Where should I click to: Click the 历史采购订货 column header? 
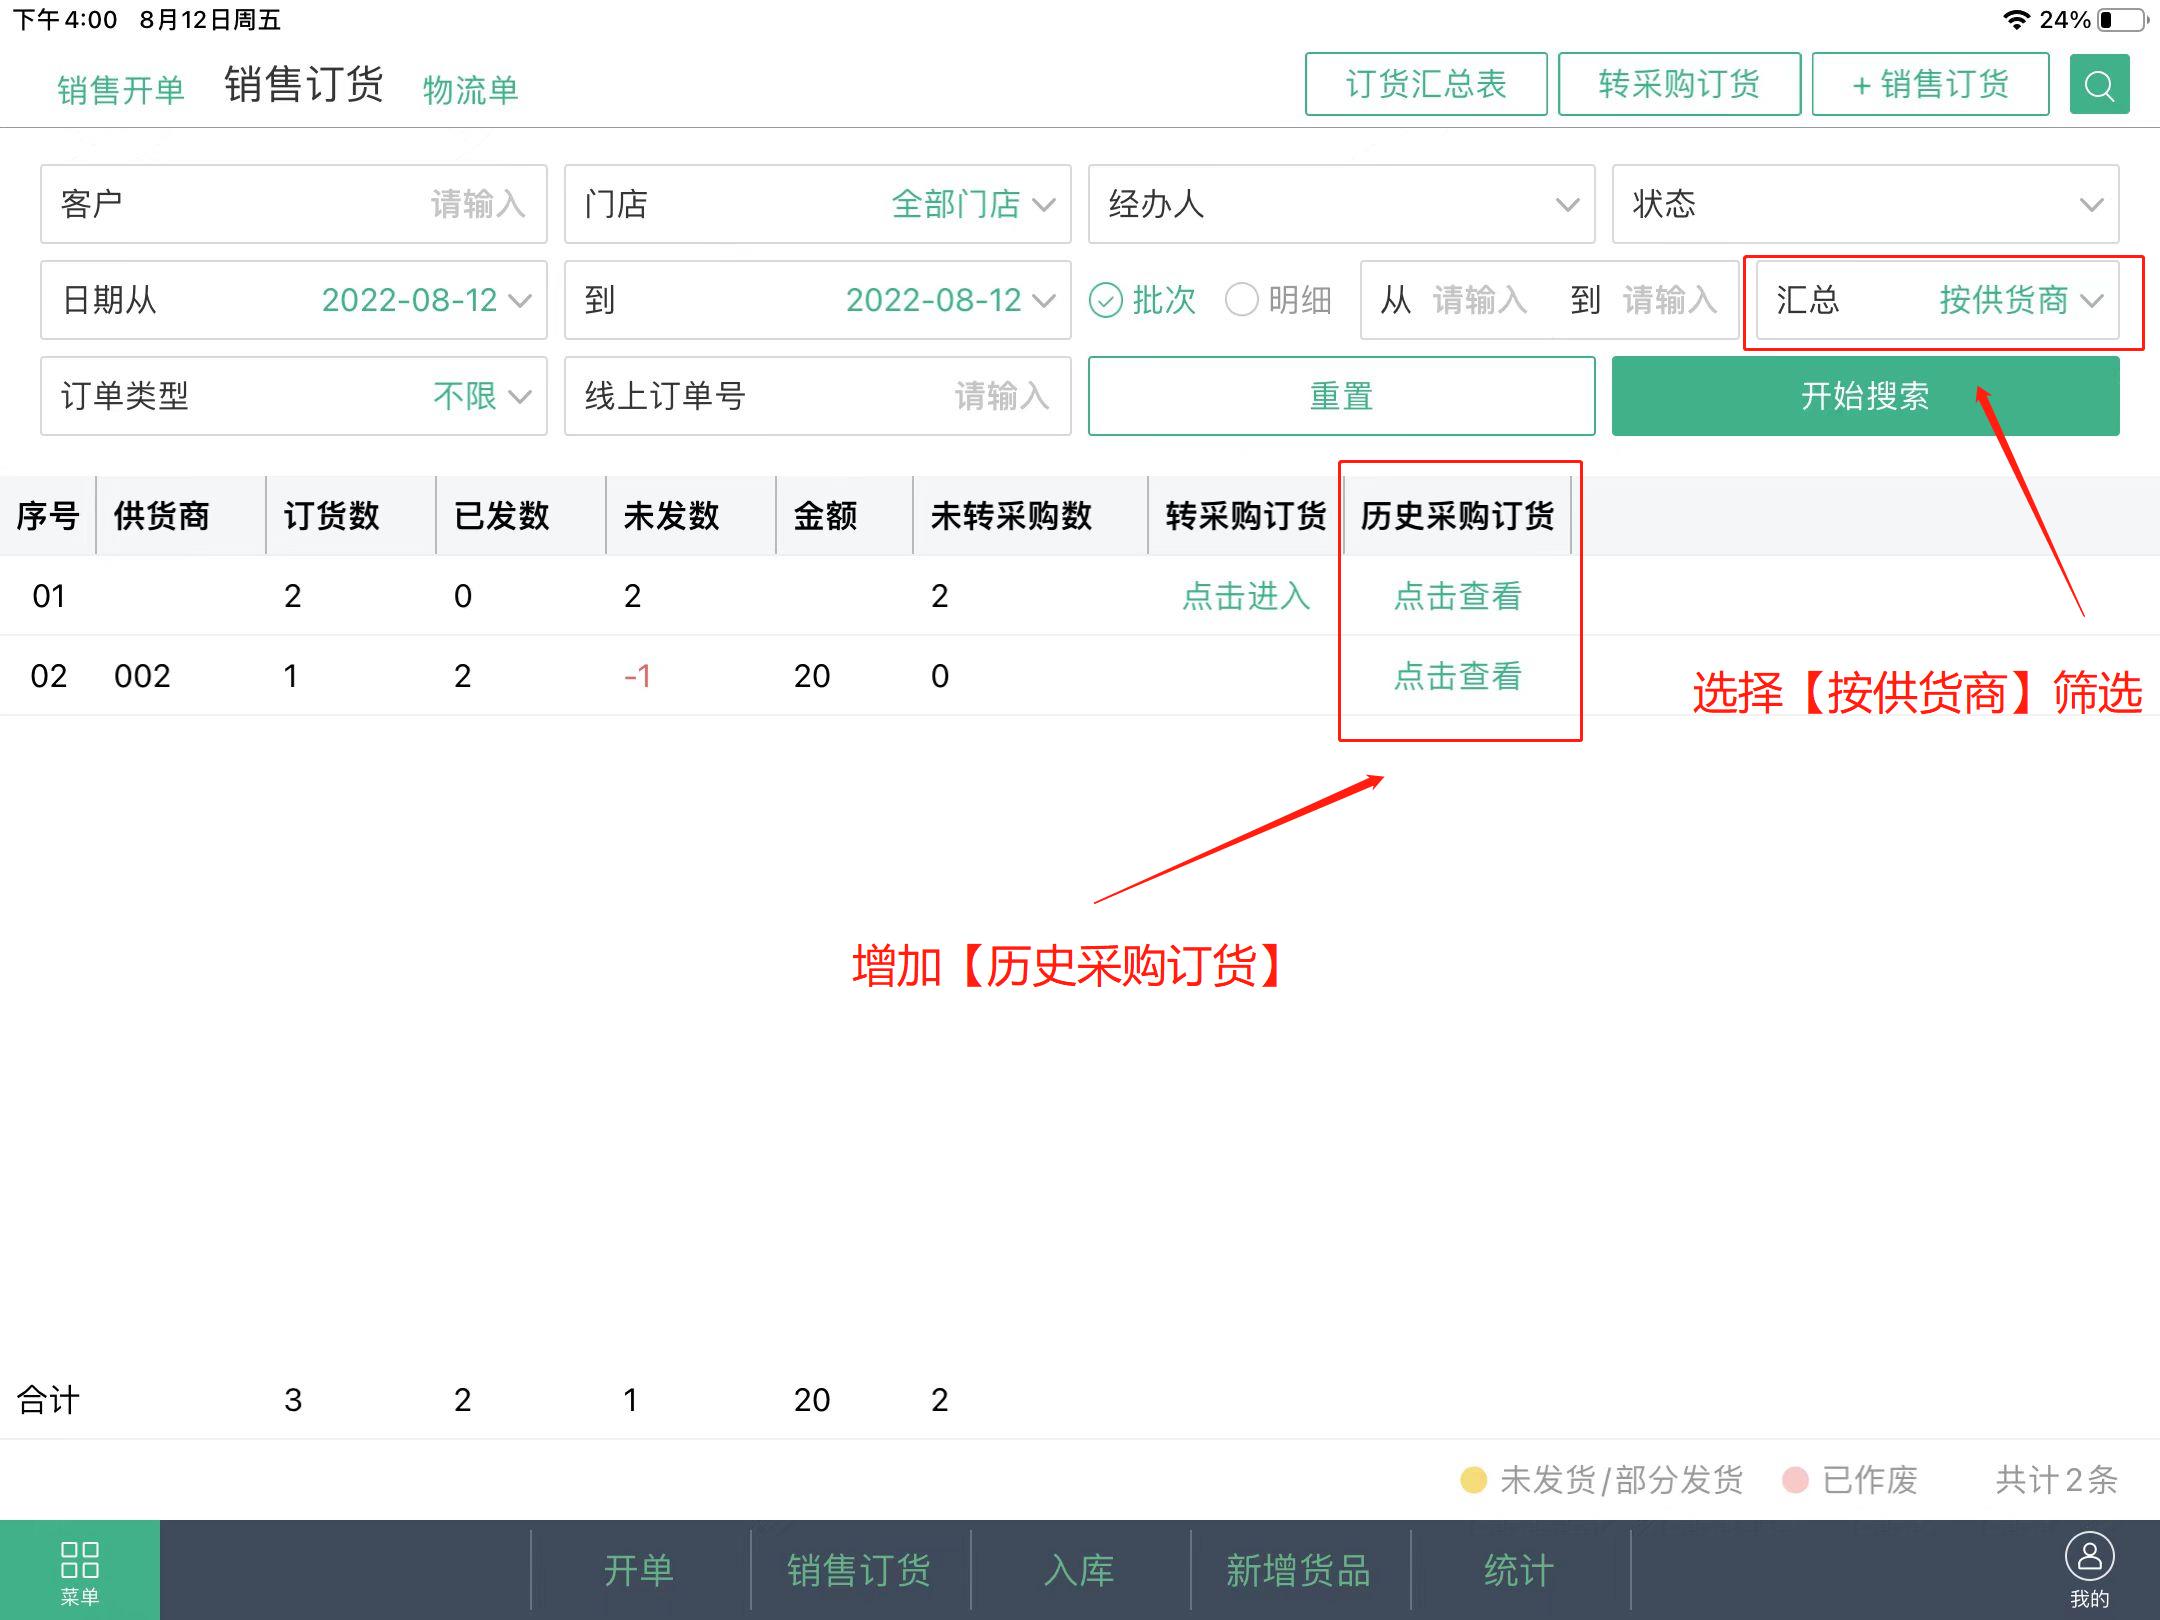pos(1458,516)
